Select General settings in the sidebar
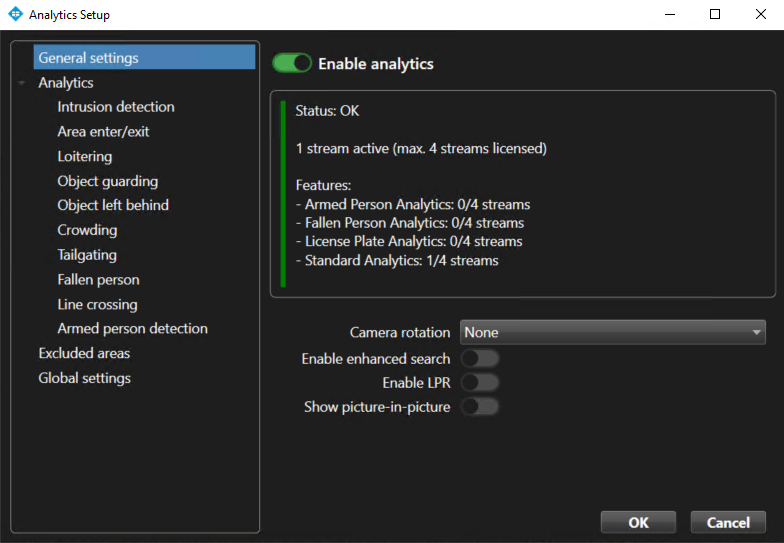 (x=88, y=58)
